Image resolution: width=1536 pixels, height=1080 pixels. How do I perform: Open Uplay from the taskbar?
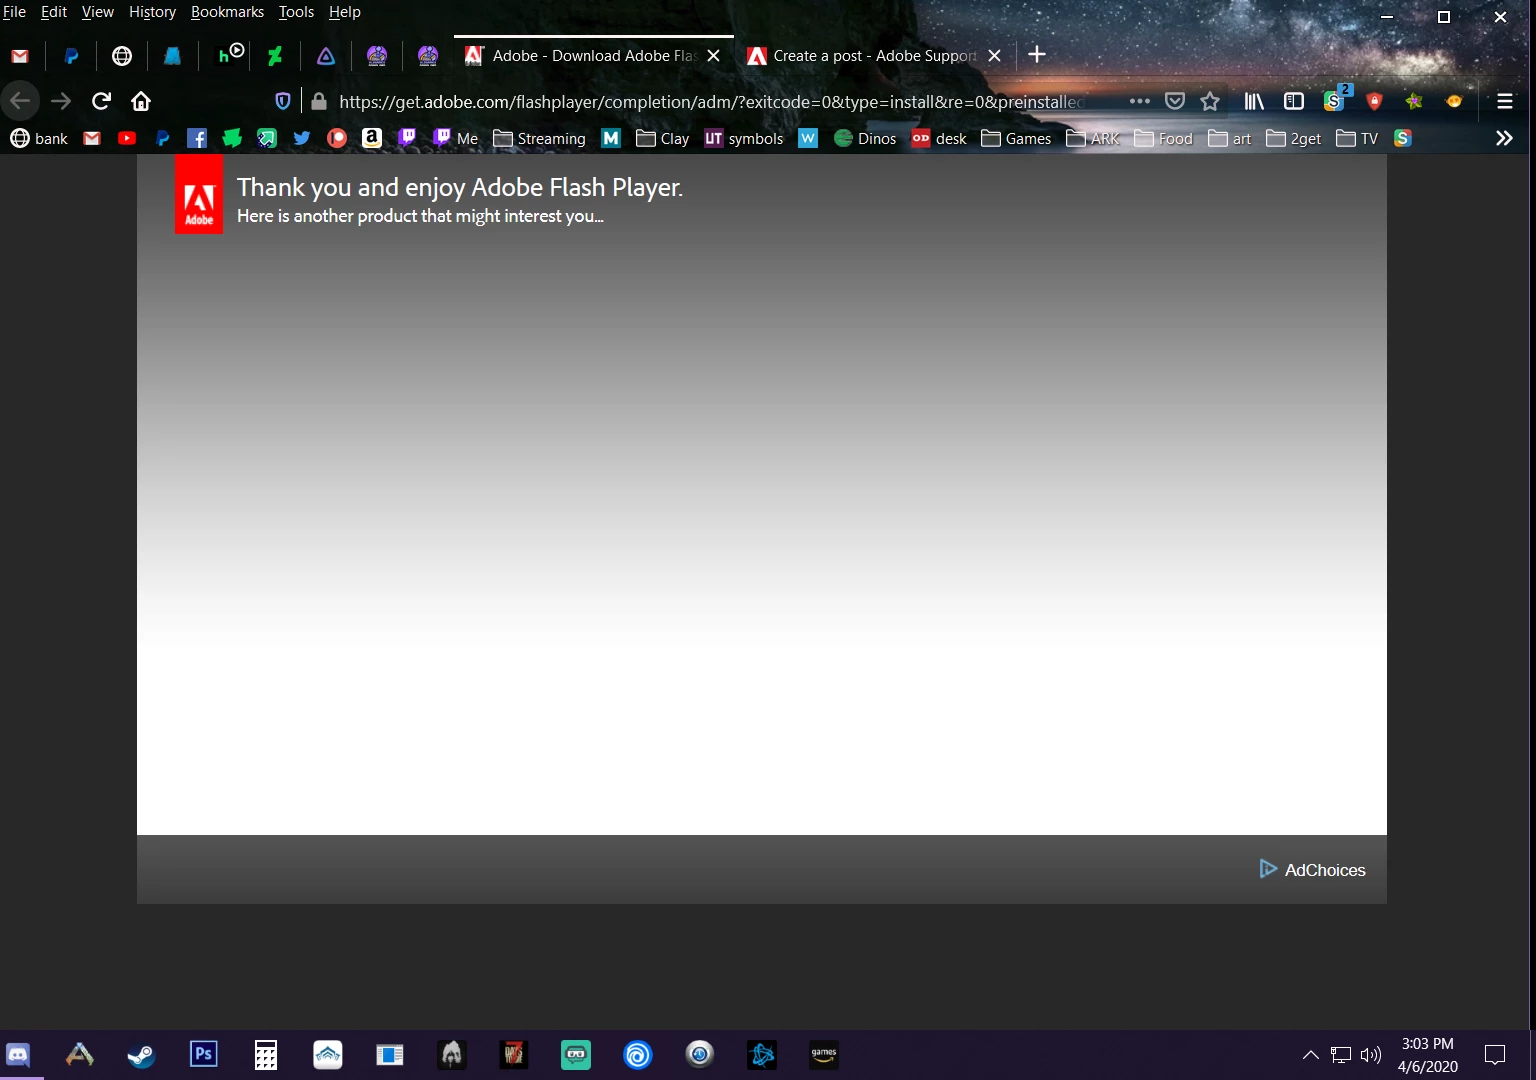[637, 1054]
